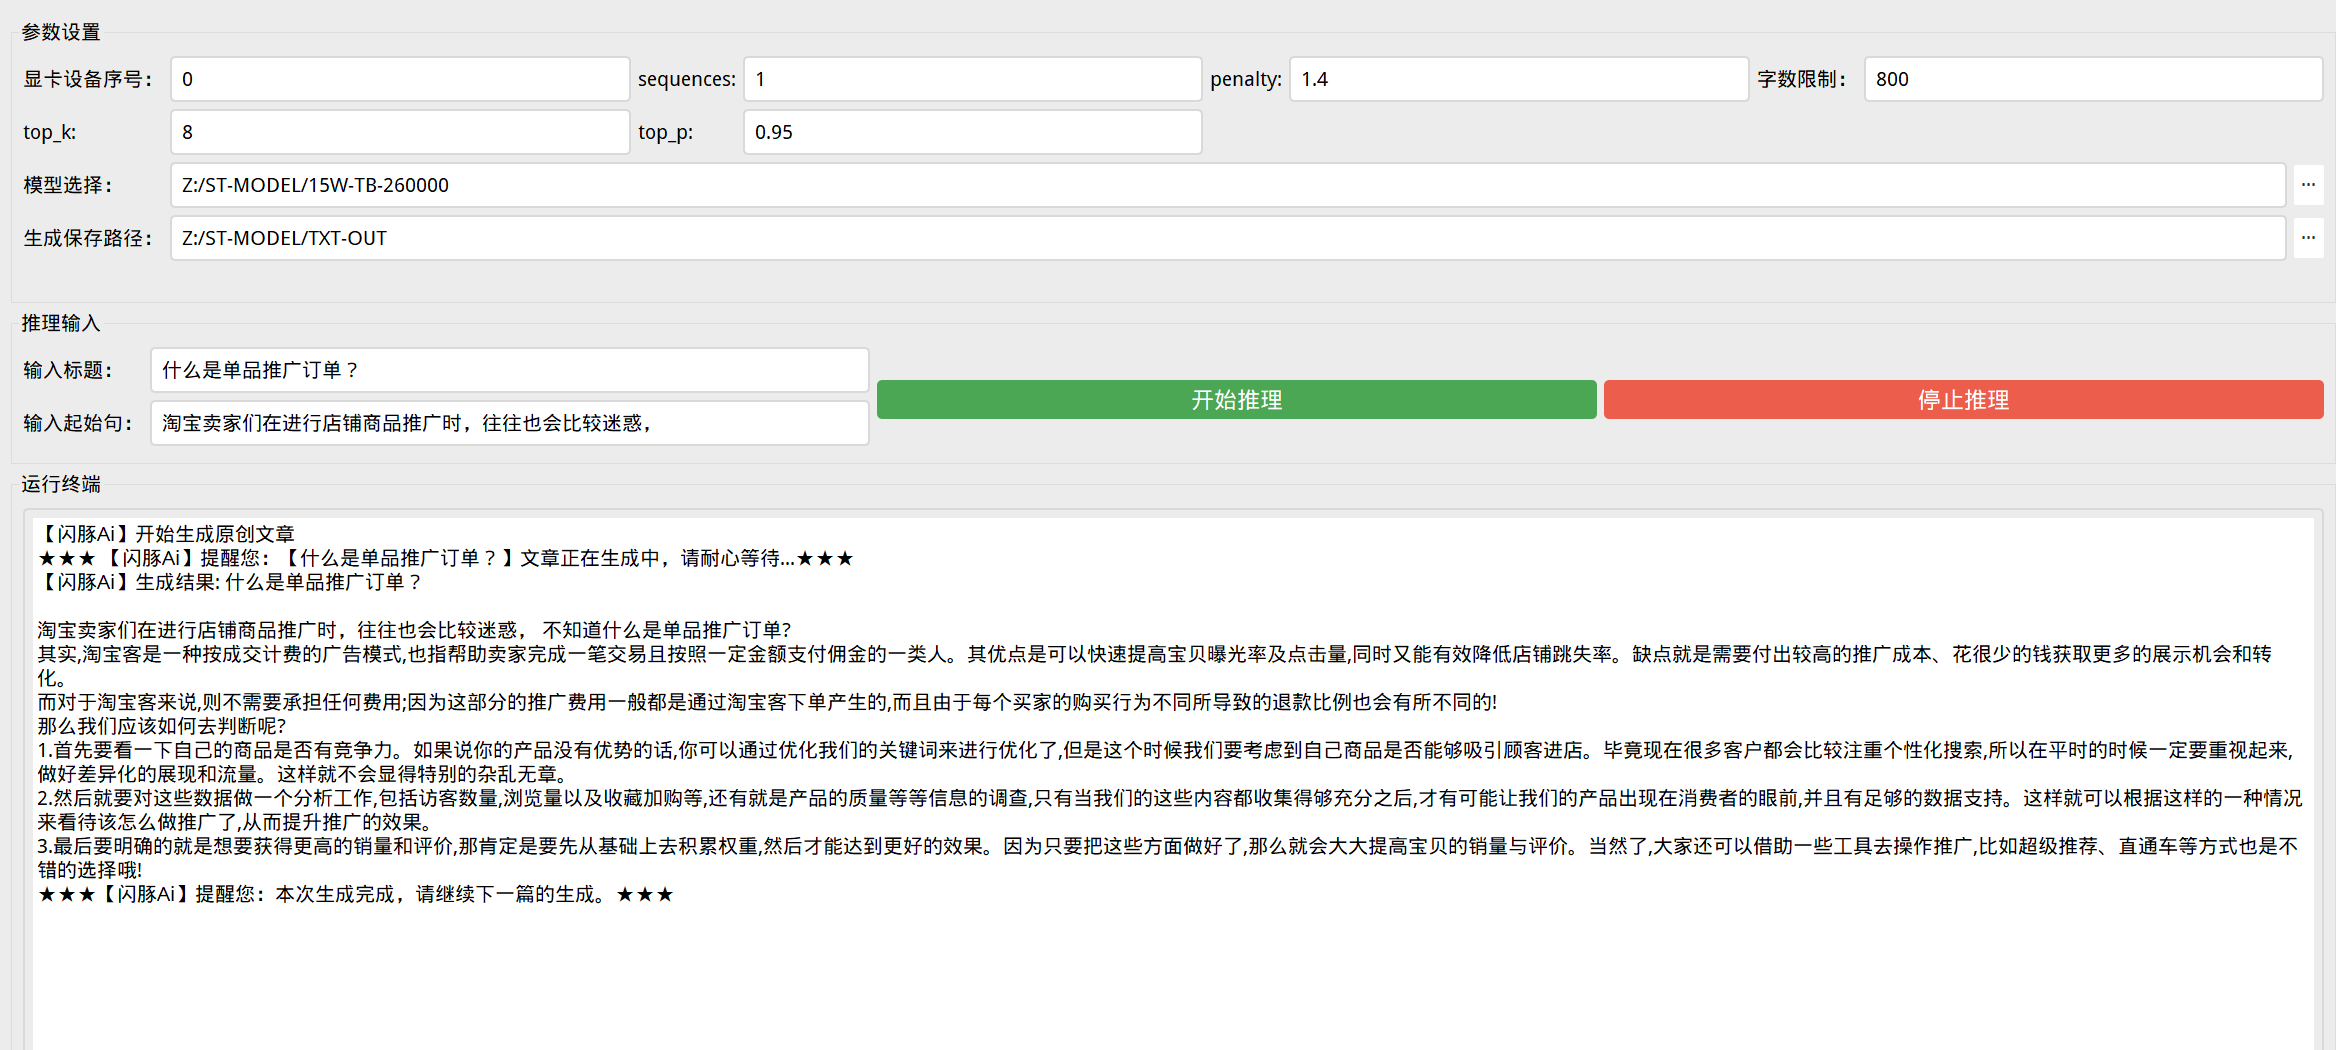
Task: Click the final line 本次生成完成
Action: point(356,894)
